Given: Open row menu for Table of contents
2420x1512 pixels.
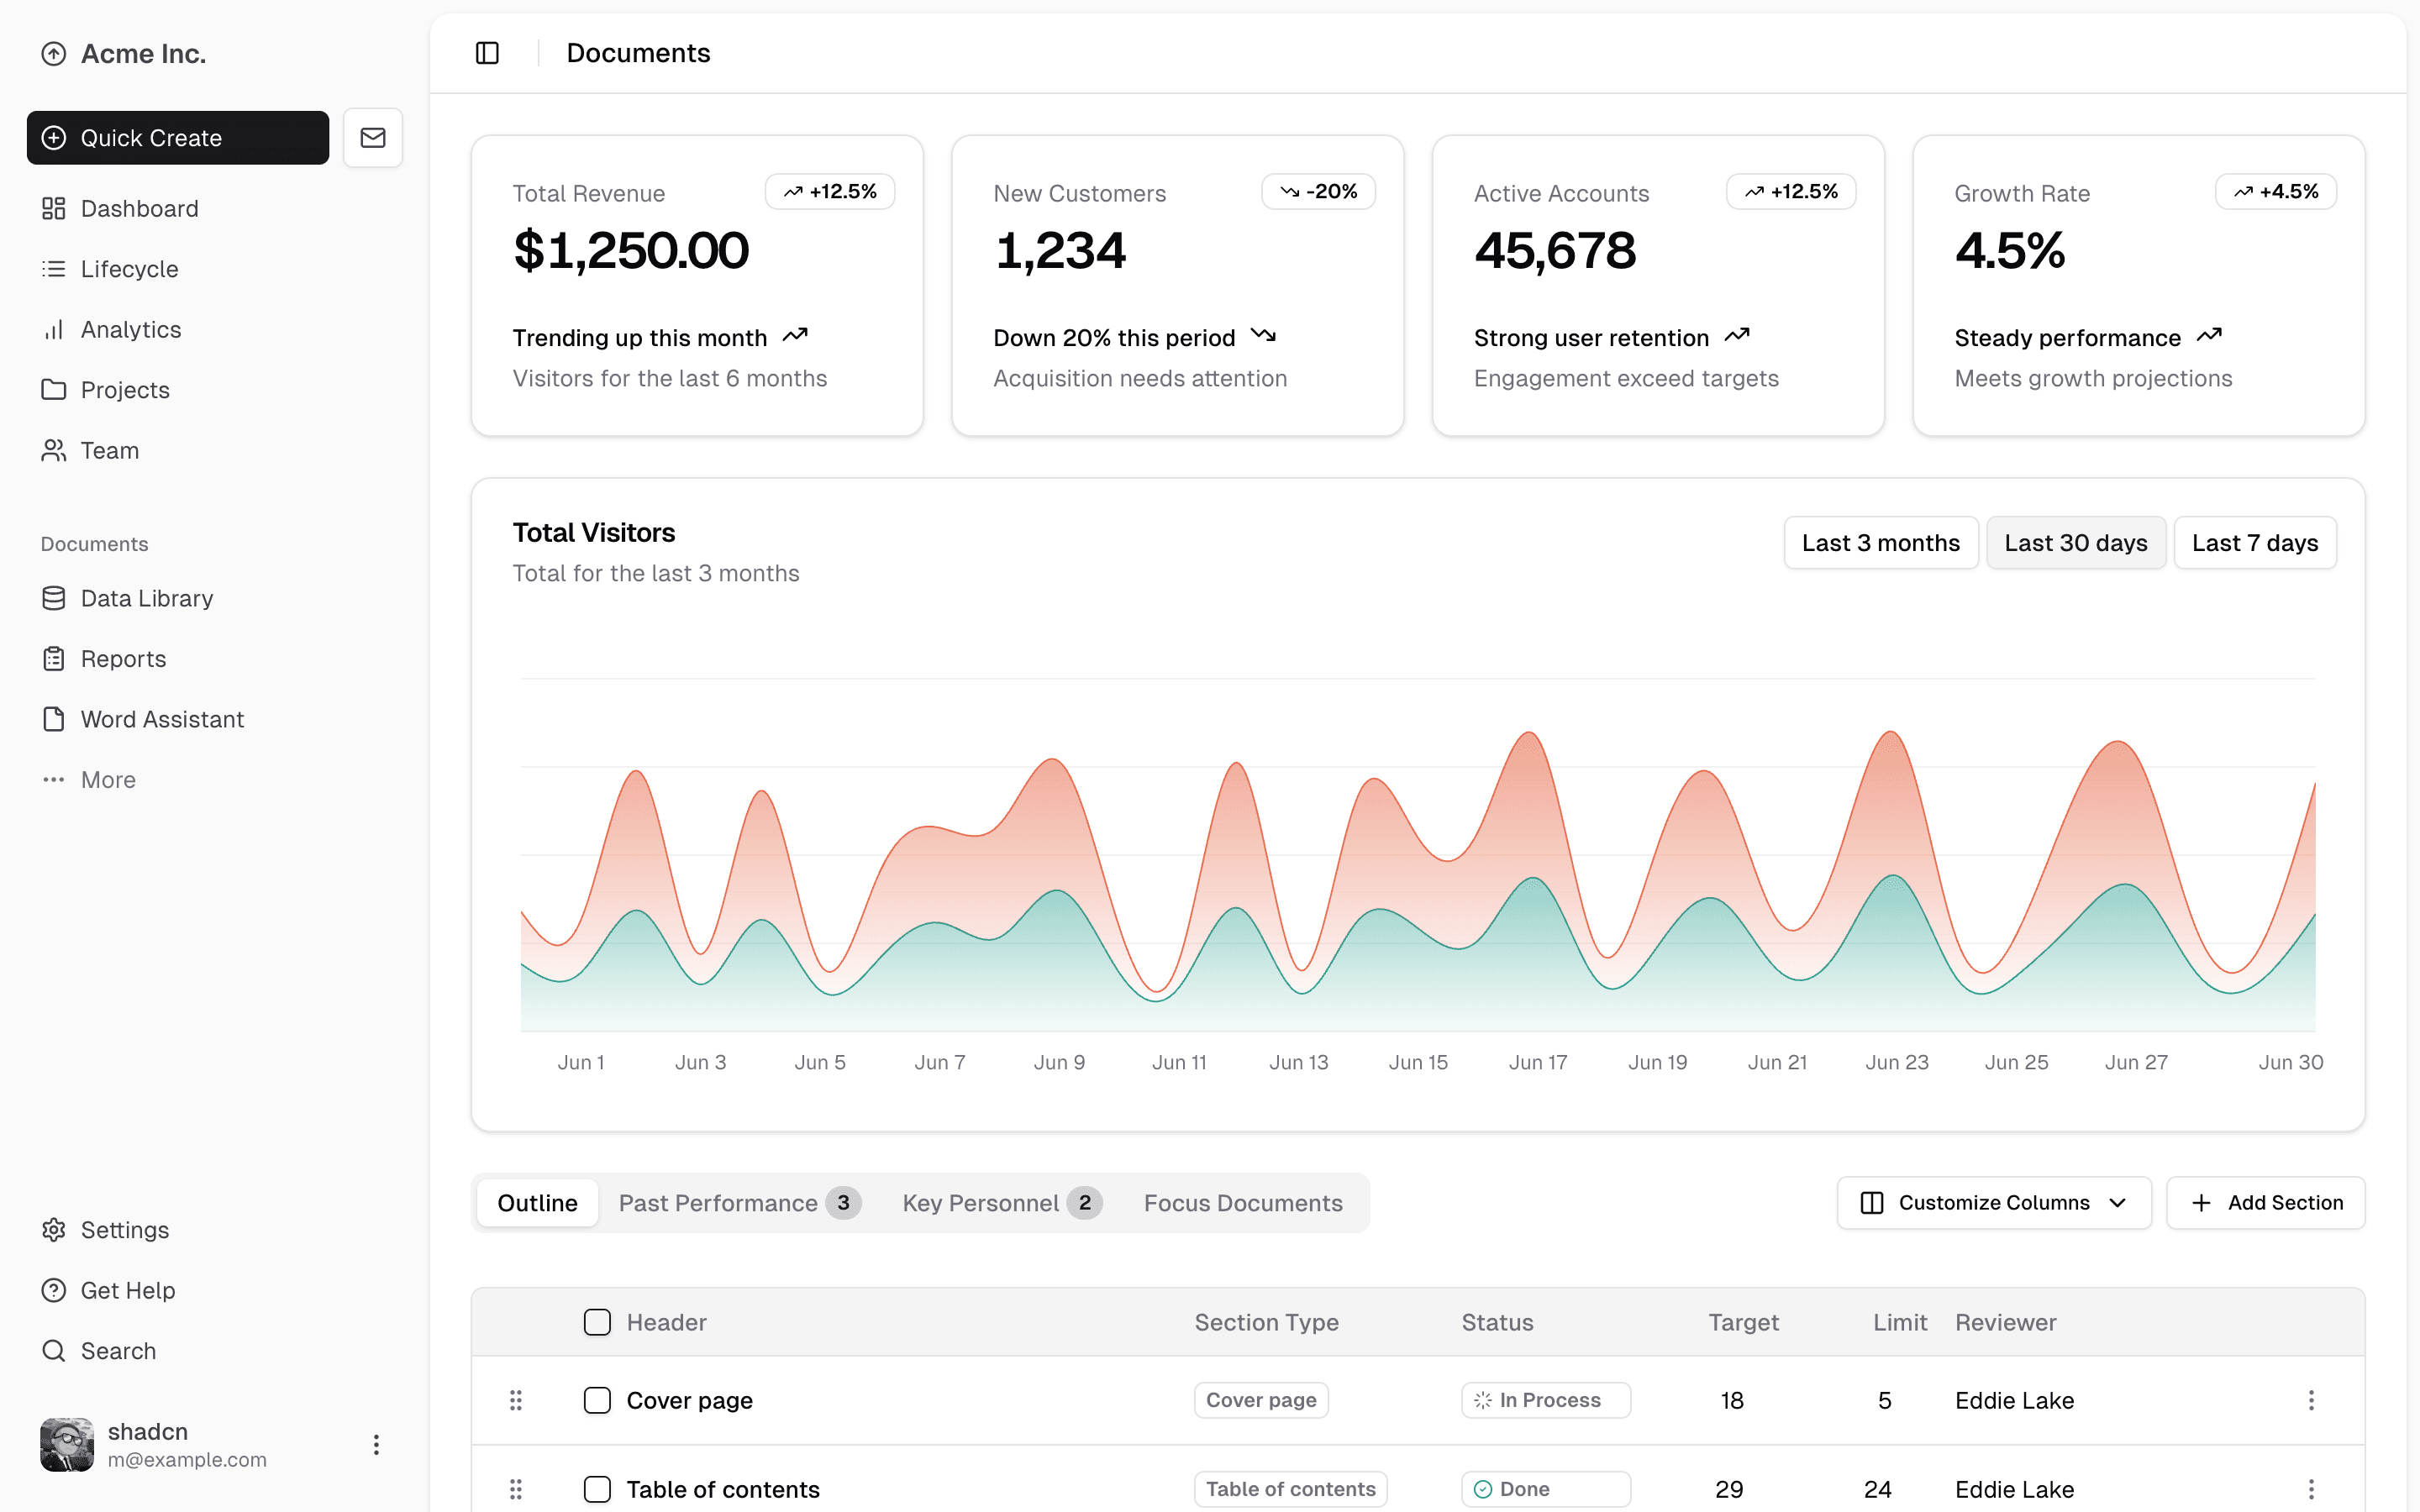Looking at the screenshot, I should 2310,1489.
